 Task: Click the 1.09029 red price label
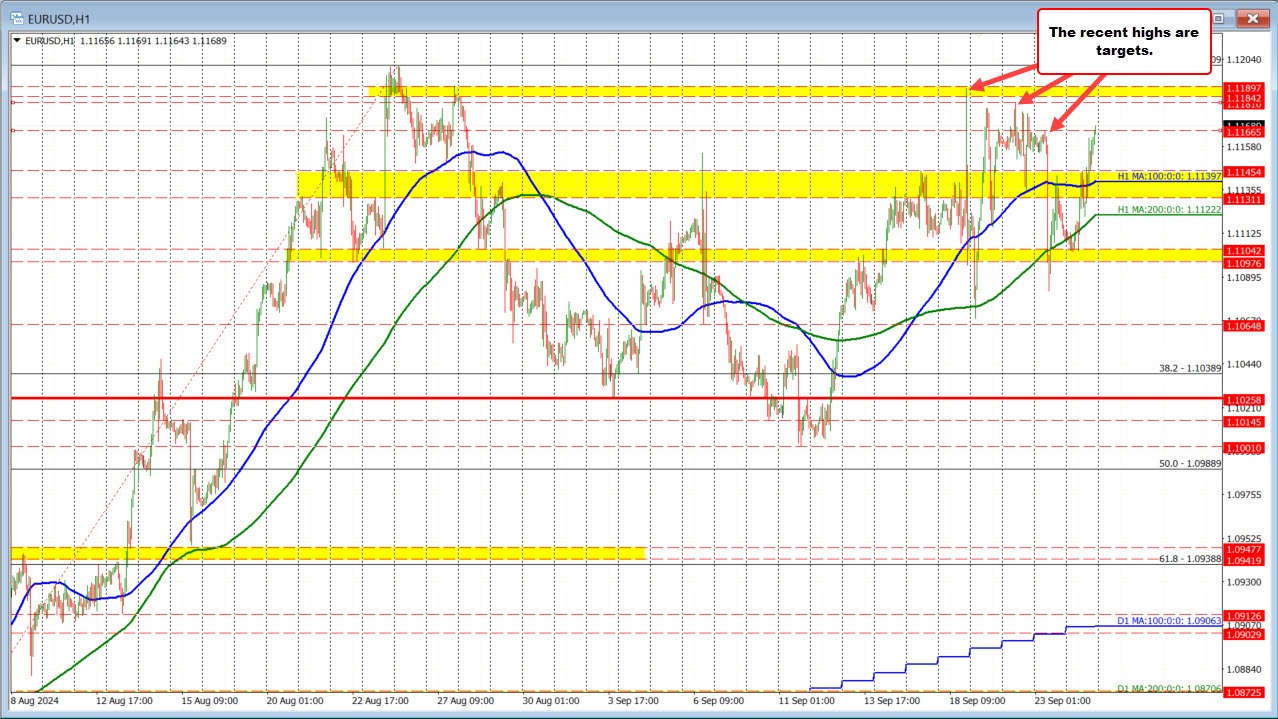[x=1243, y=634]
